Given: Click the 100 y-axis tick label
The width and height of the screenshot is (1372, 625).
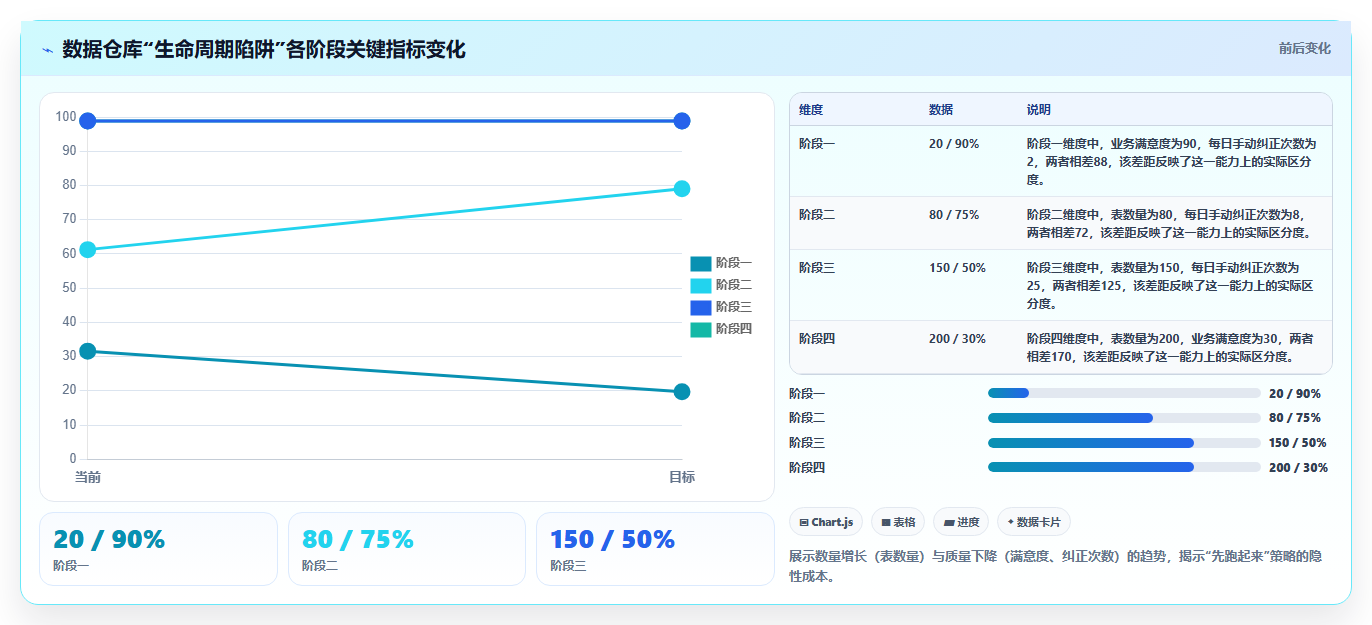Looking at the screenshot, I should 66,117.
